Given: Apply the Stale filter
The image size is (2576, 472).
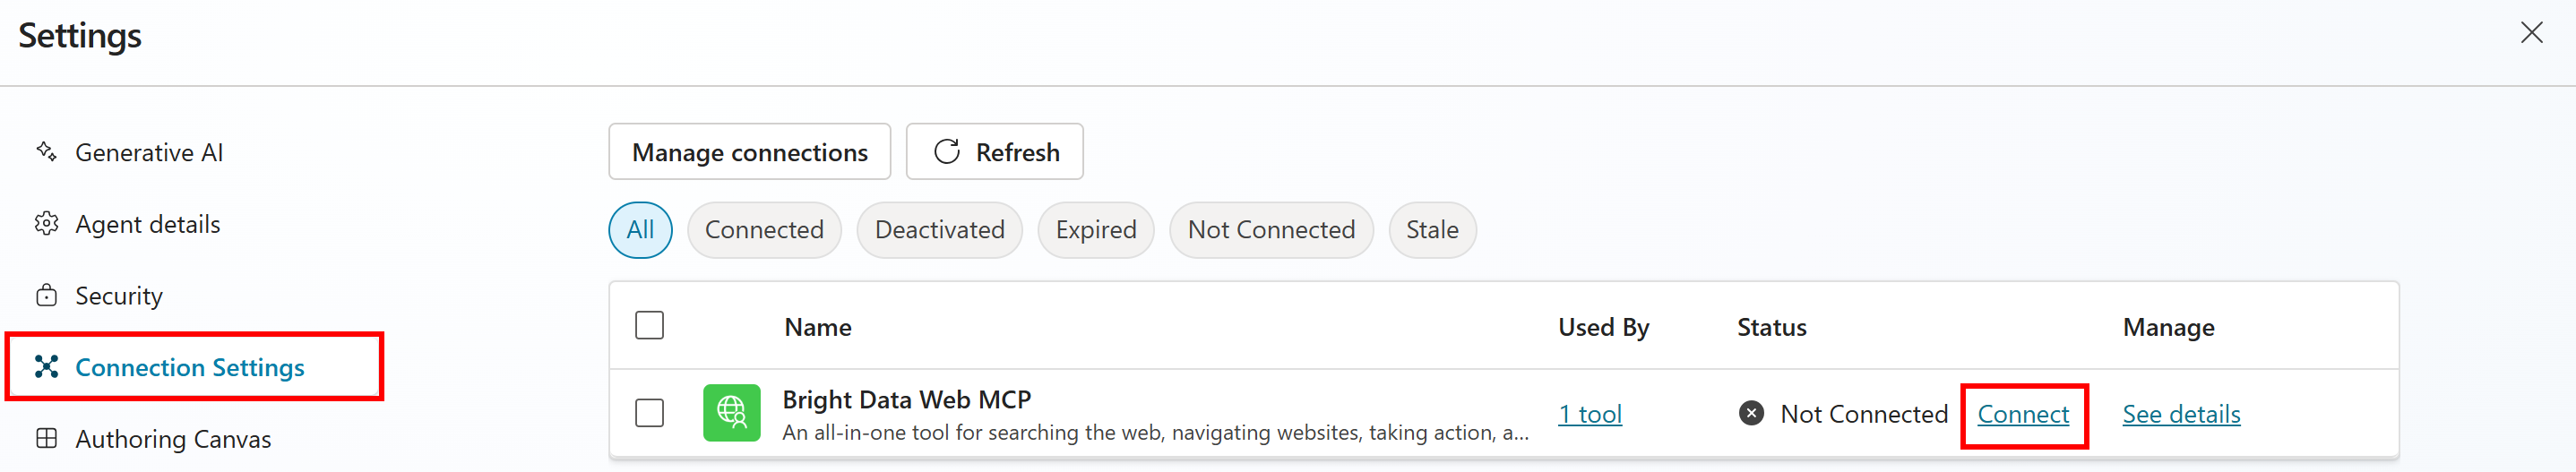Looking at the screenshot, I should point(1432,230).
